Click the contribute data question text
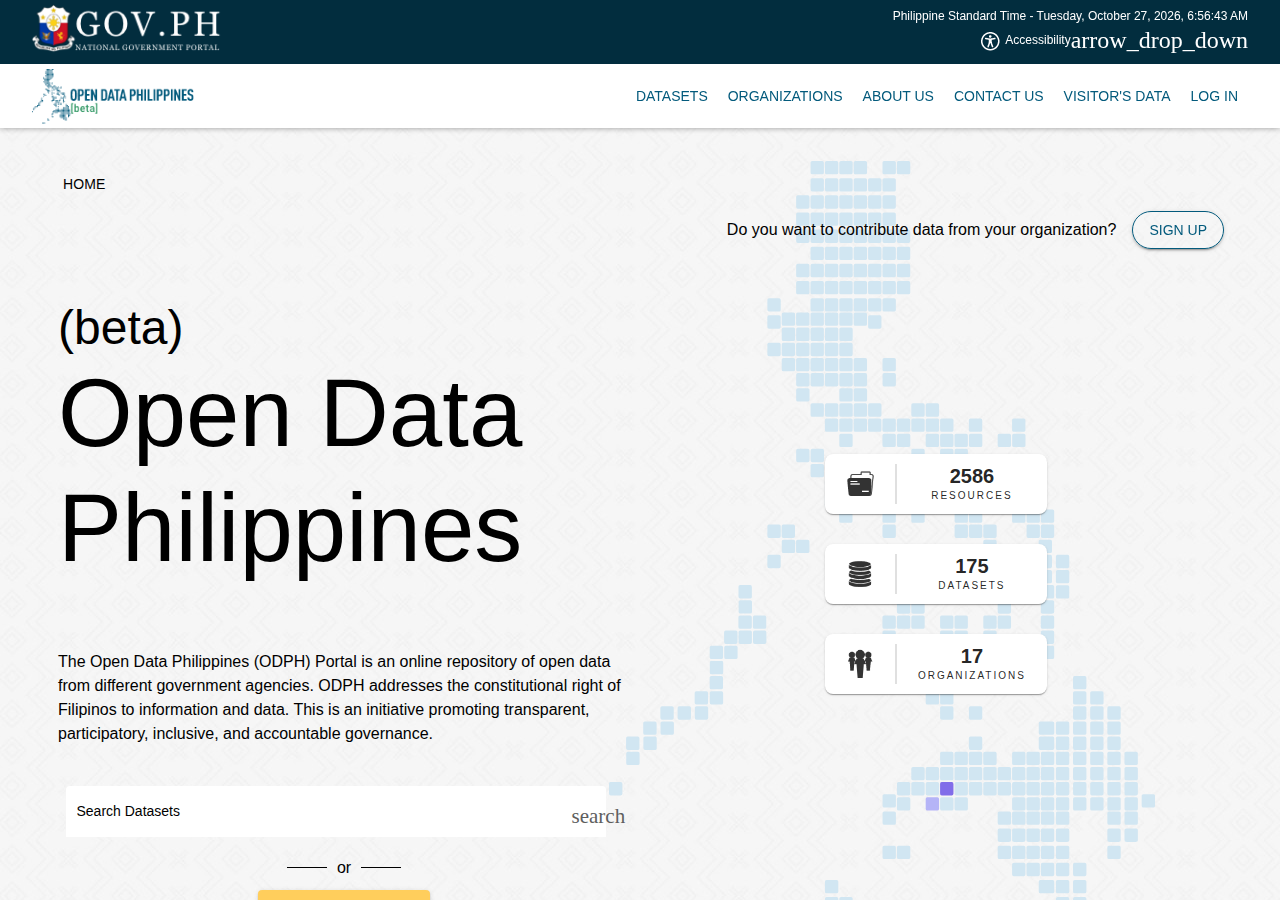 [922, 230]
